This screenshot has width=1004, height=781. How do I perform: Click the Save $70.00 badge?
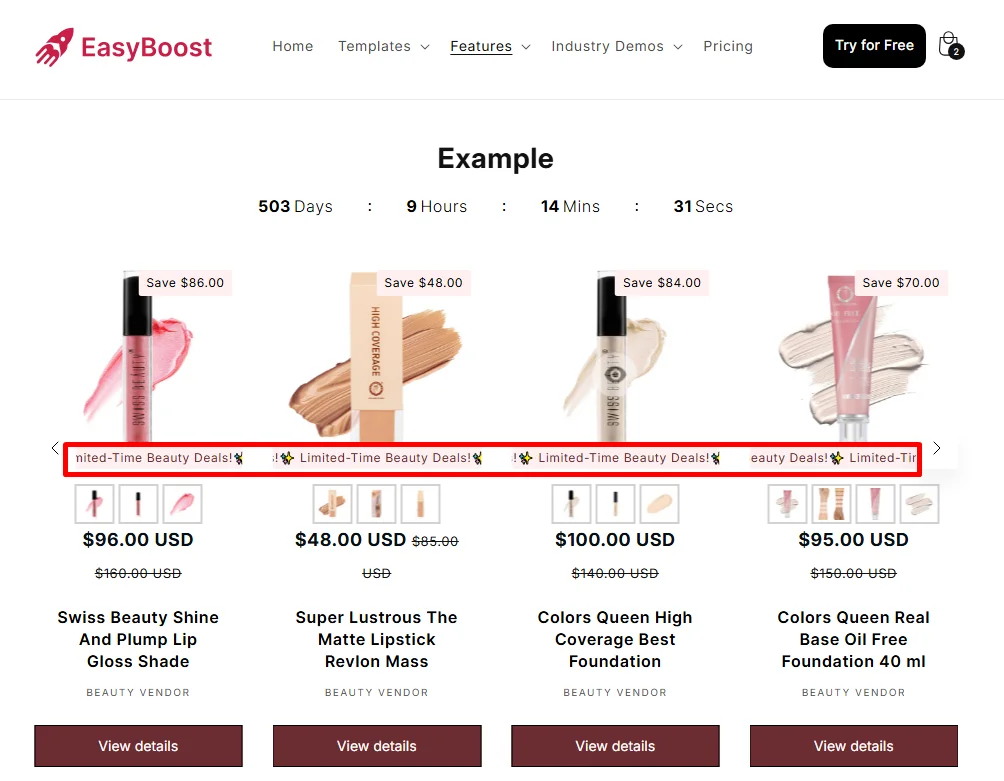click(901, 283)
